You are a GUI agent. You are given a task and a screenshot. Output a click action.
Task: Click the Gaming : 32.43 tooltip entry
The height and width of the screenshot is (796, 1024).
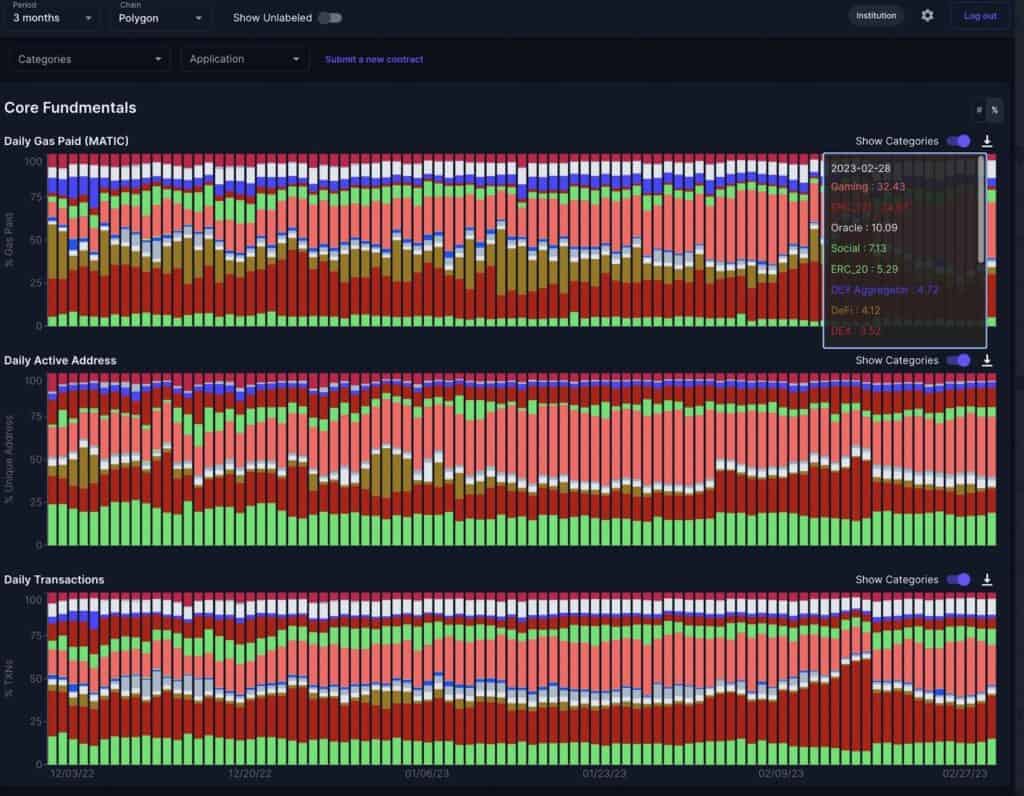(x=868, y=187)
